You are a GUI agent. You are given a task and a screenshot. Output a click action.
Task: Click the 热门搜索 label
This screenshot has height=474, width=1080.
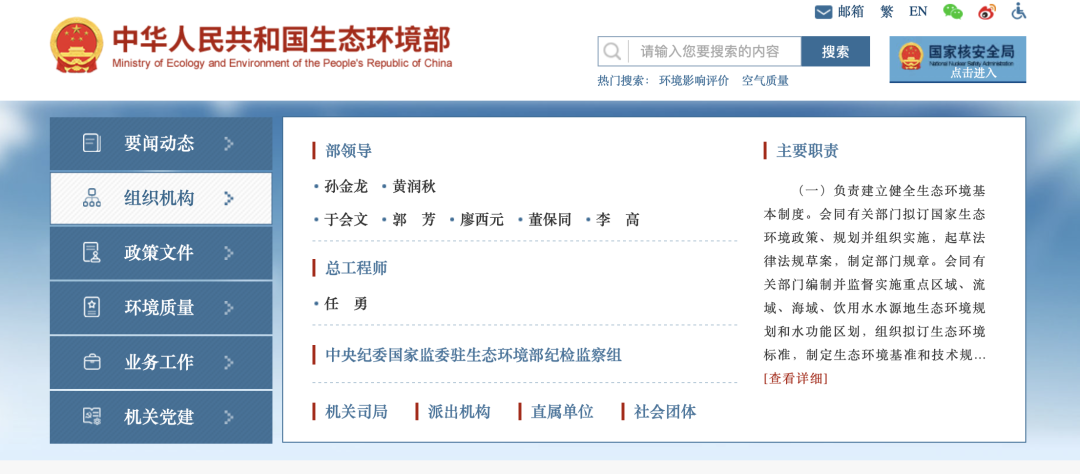click(x=623, y=81)
